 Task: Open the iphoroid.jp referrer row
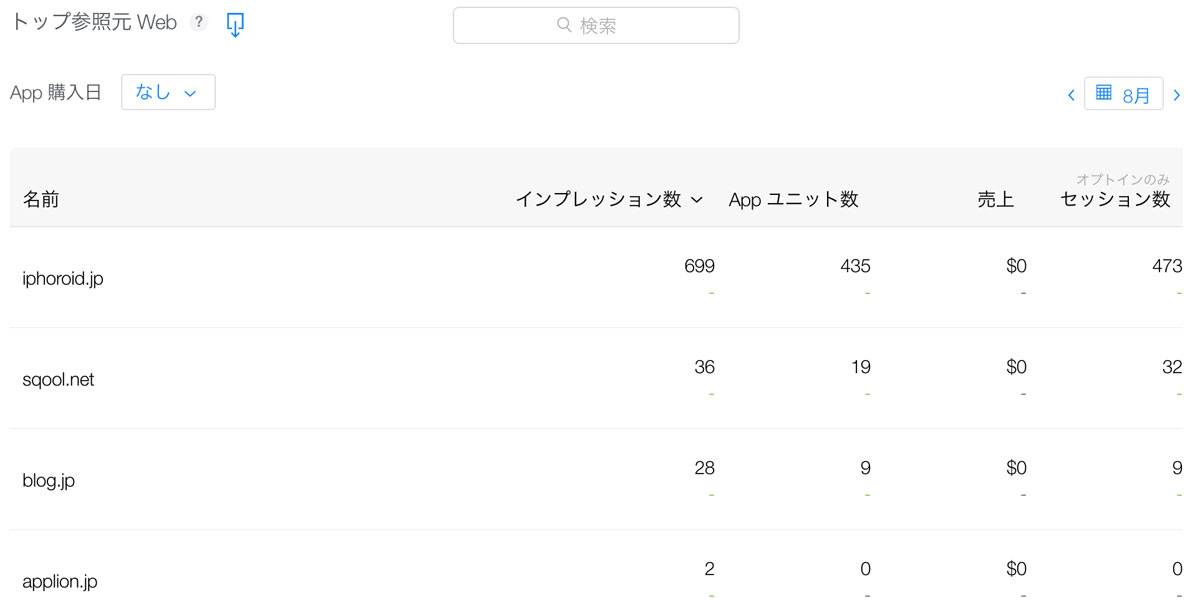pyautogui.click(x=63, y=279)
